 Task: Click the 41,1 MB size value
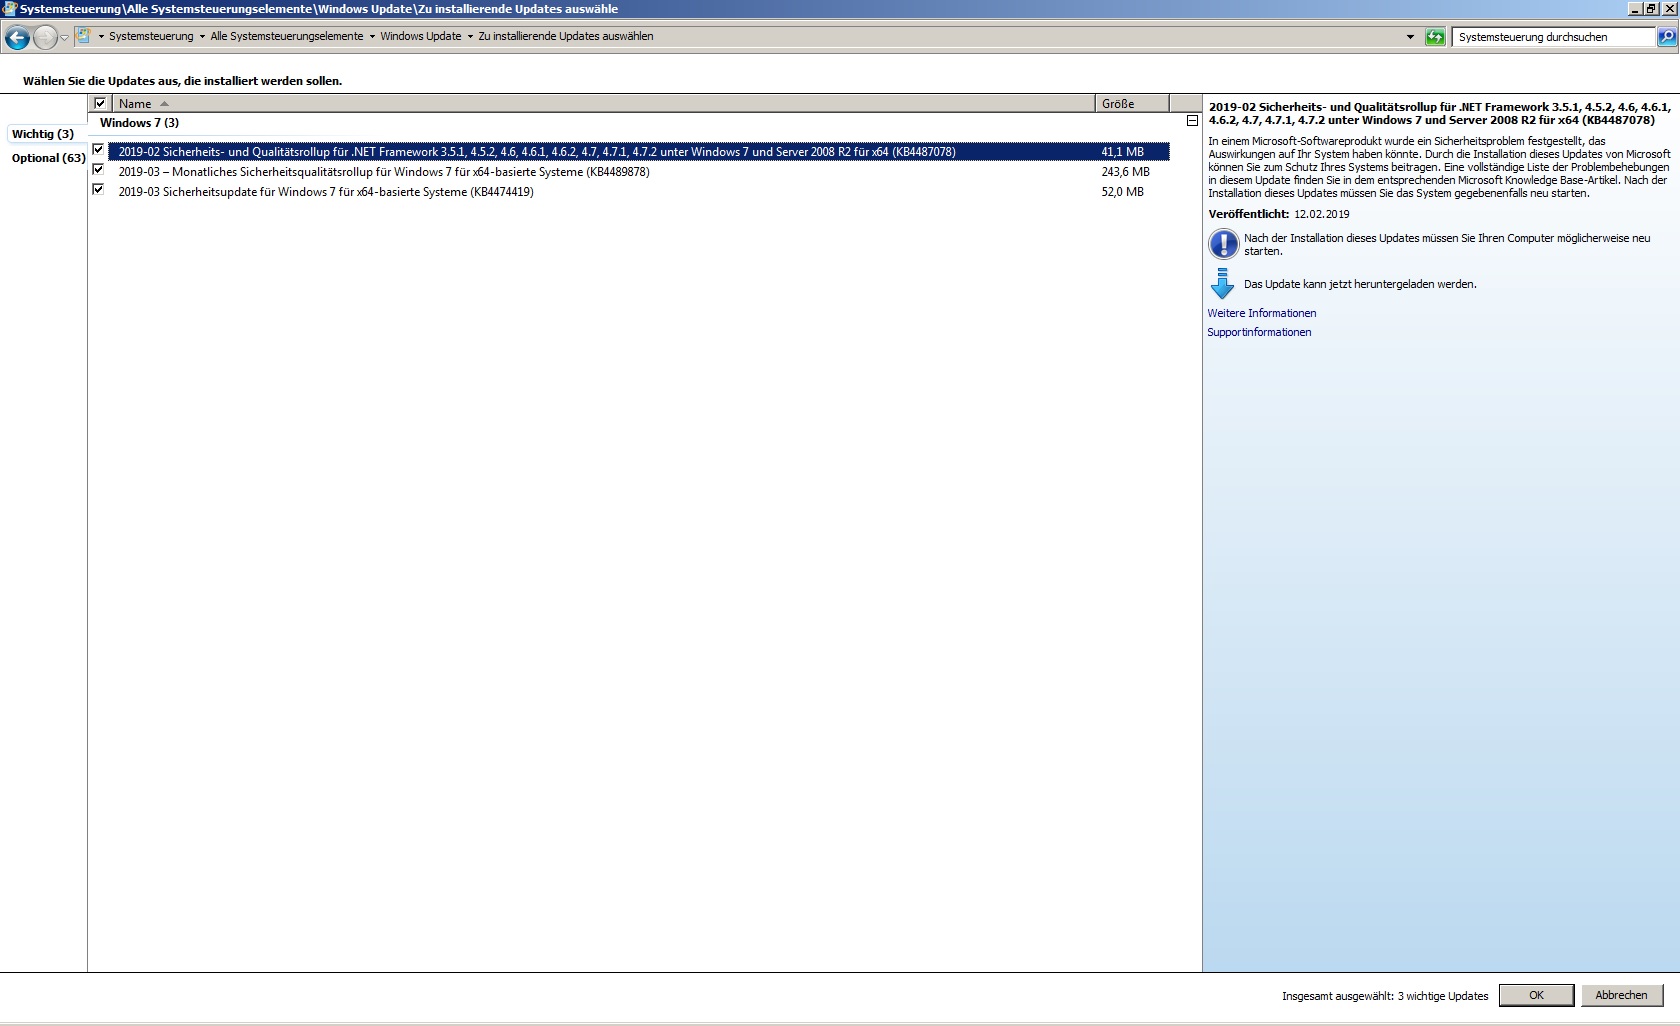click(1122, 152)
